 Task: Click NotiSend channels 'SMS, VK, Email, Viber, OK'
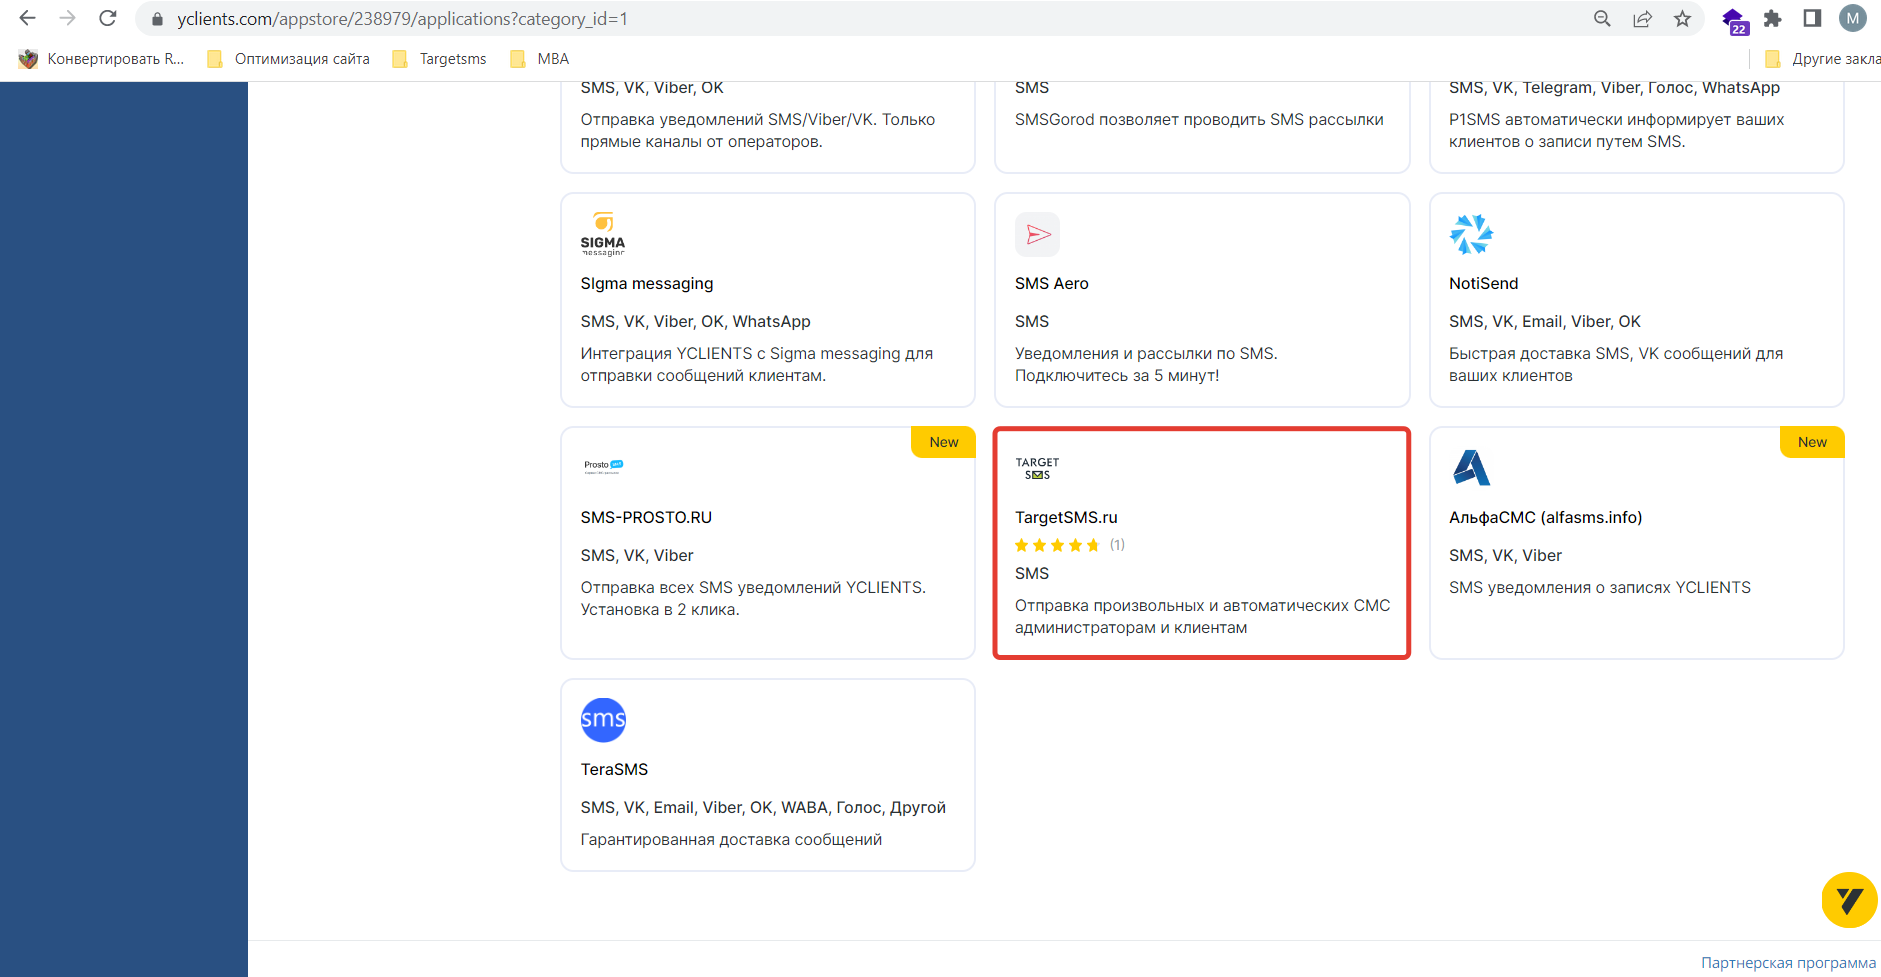point(1545,322)
